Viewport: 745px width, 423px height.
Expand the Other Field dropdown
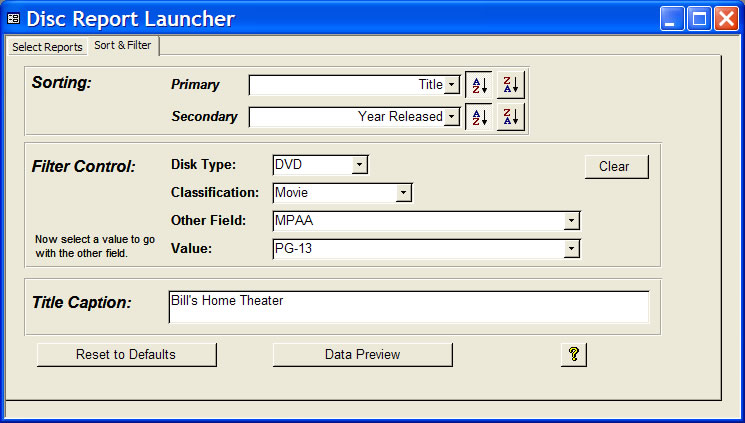pyautogui.click(x=571, y=221)
